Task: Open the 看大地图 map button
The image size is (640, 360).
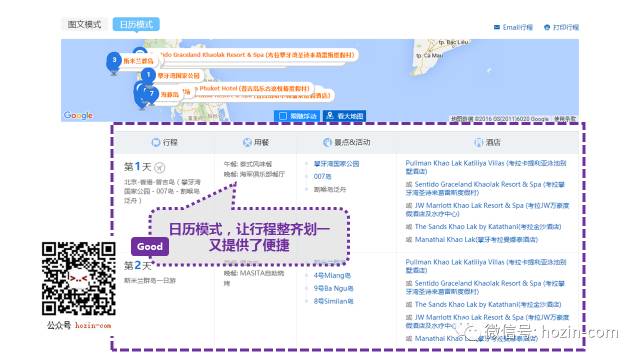Action: 344,116
